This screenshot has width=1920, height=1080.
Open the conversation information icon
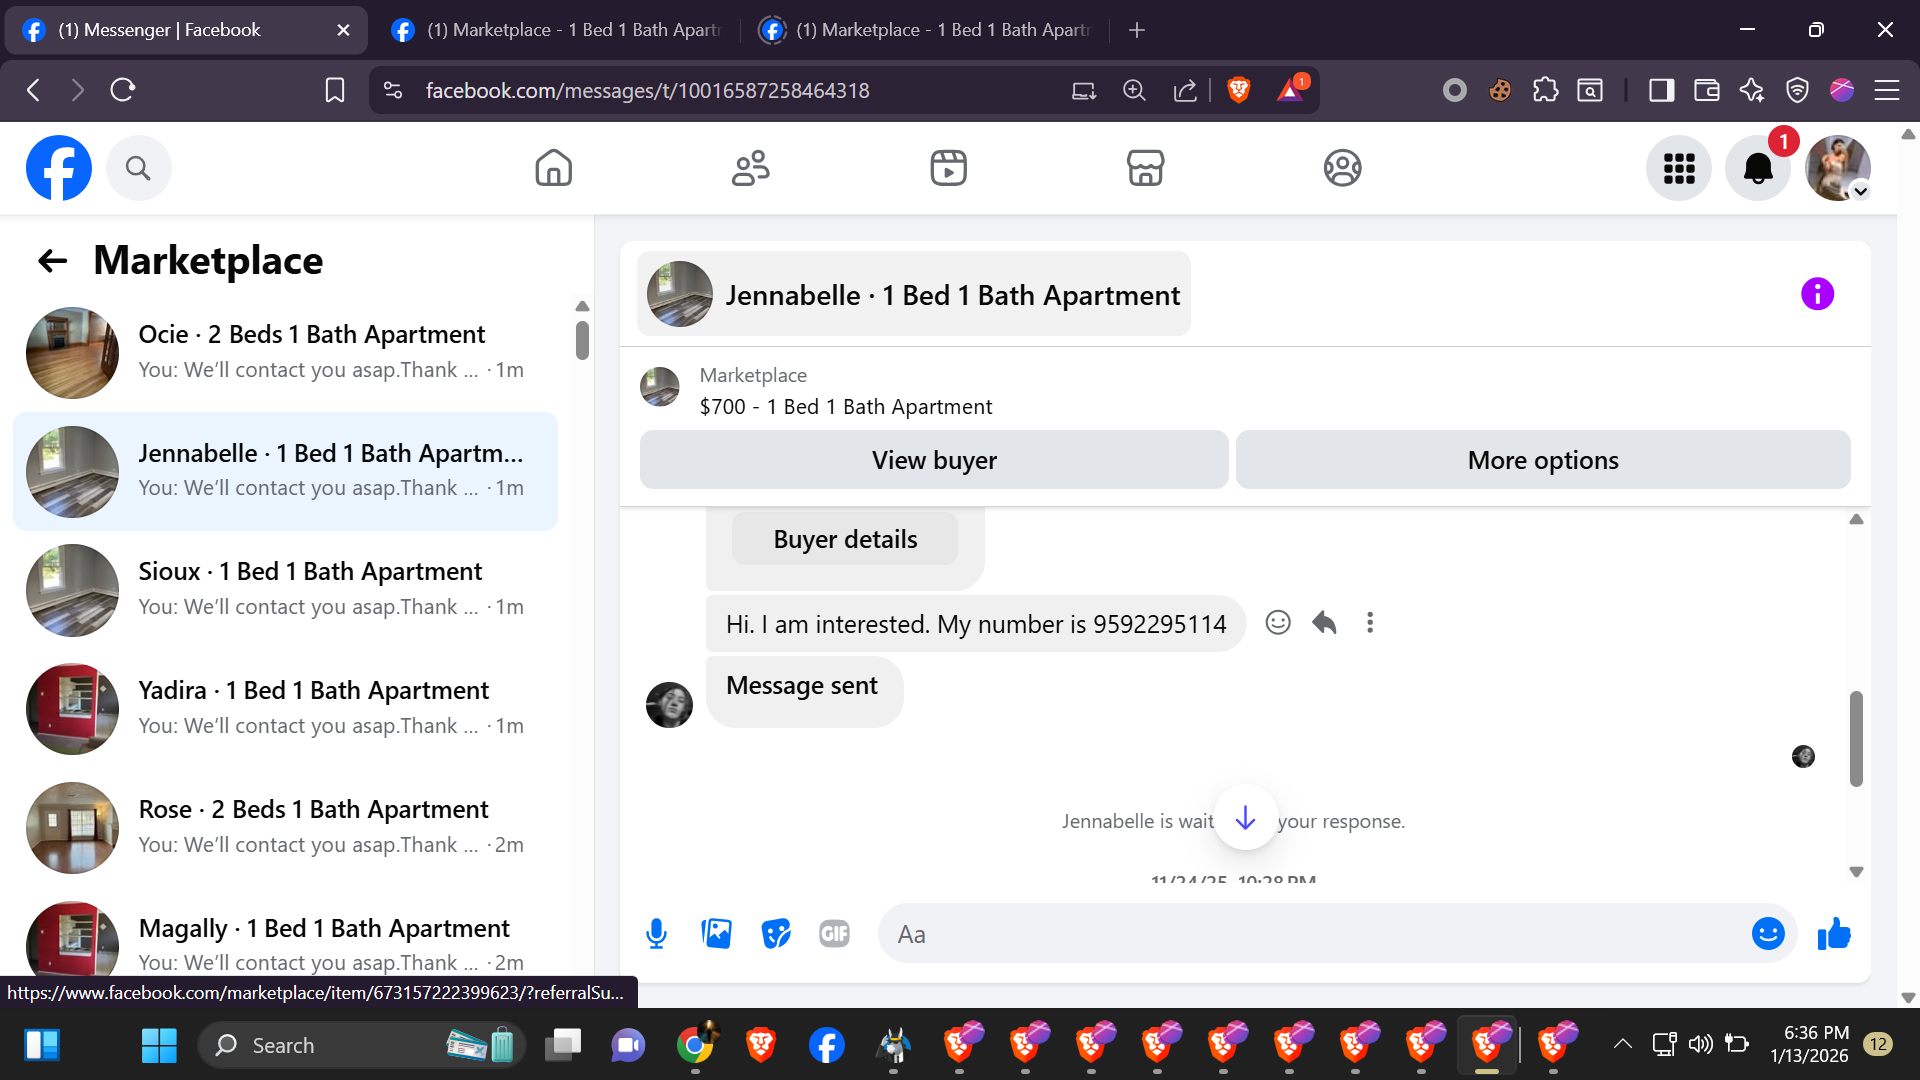[x=1817, y=294]
